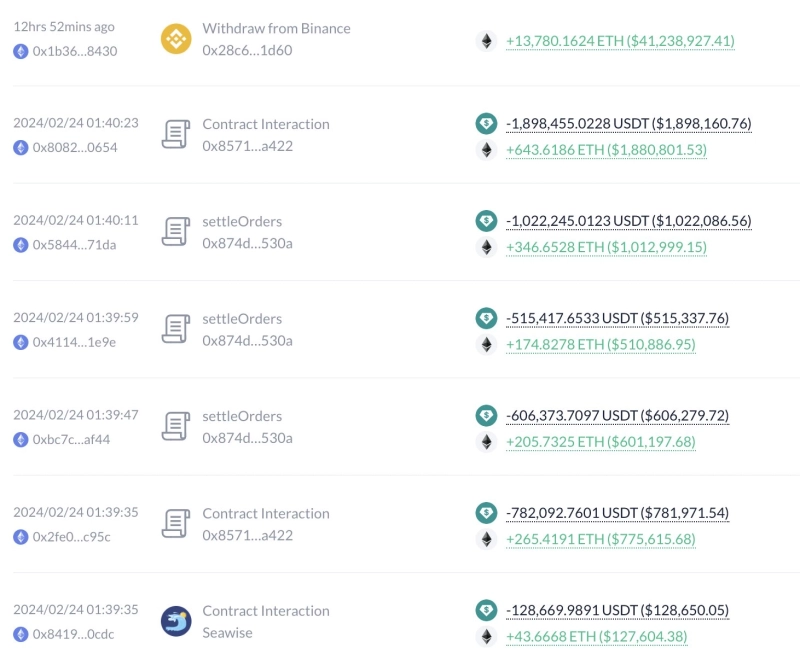Open the +643.6186 ETH amount link
The width and height of the screenshot is (800, 665).
(606, 150)
